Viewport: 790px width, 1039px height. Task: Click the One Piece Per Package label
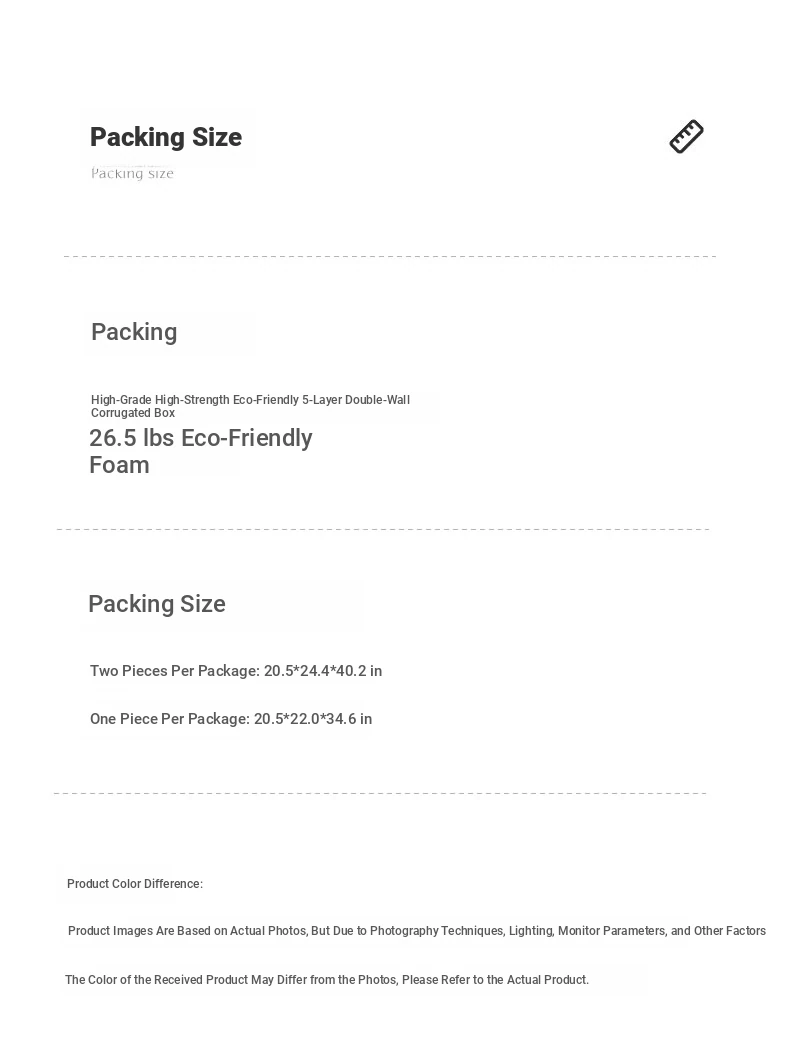[170, 719]
